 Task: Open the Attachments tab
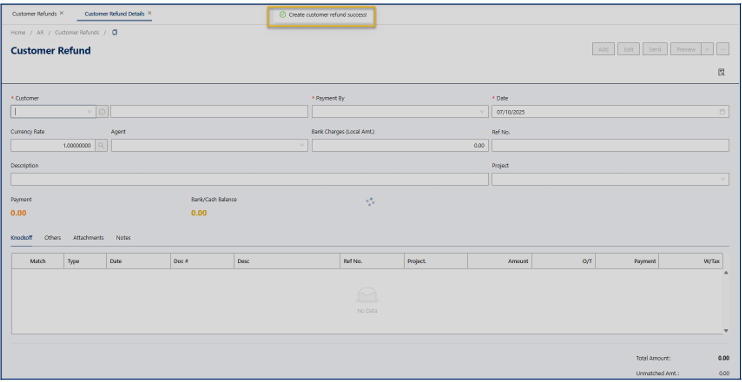88,238
